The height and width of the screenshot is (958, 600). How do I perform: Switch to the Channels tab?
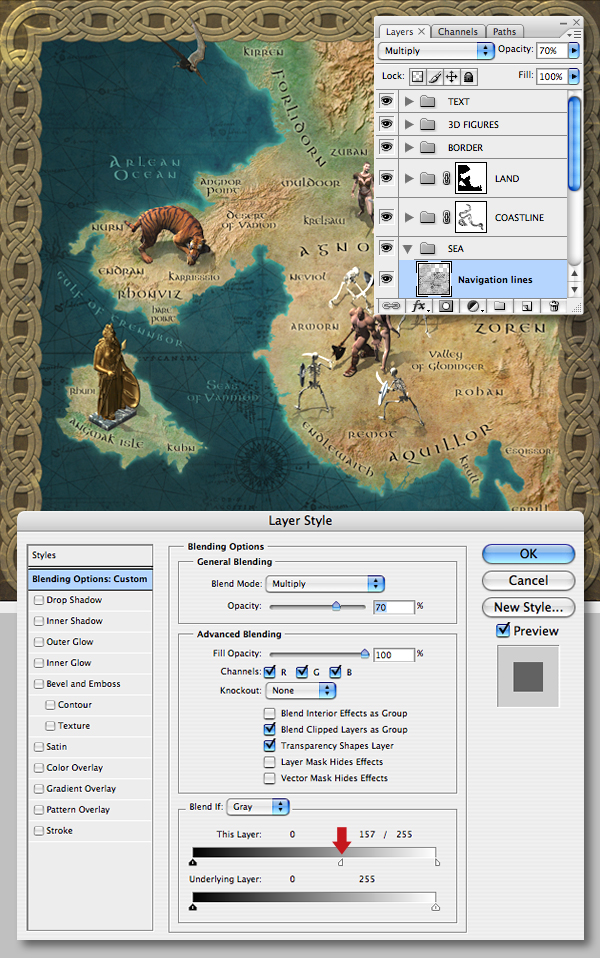tap(458, 32)
